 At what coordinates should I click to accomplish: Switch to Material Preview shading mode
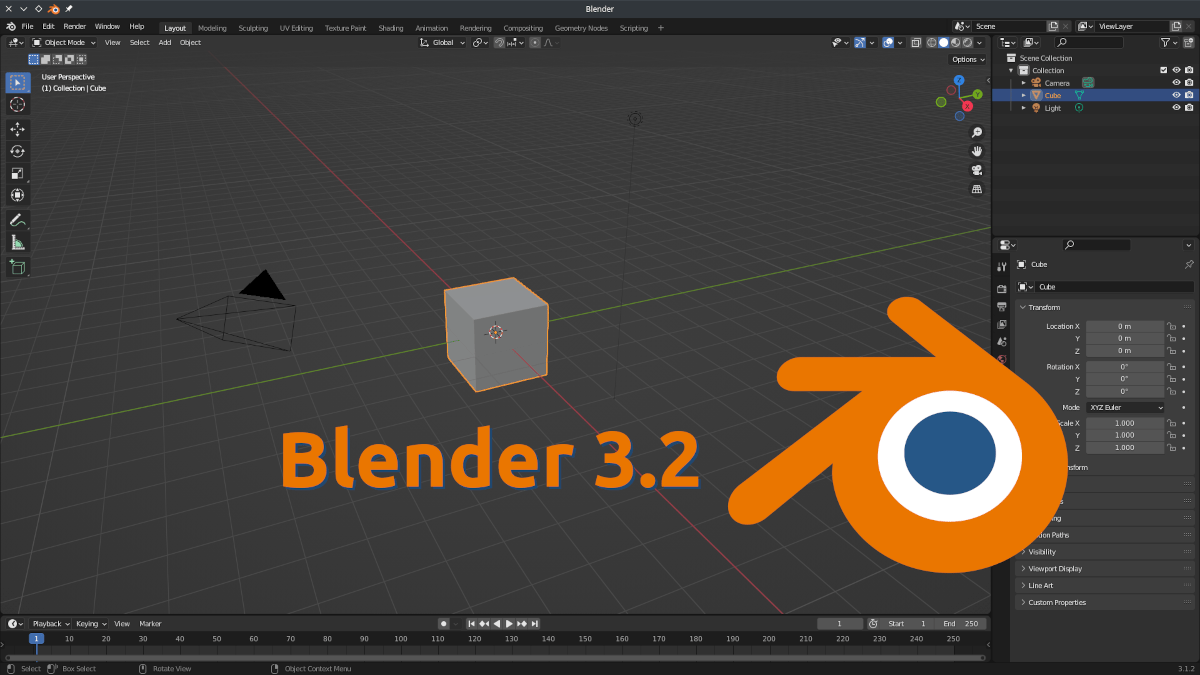coord(954,42)
